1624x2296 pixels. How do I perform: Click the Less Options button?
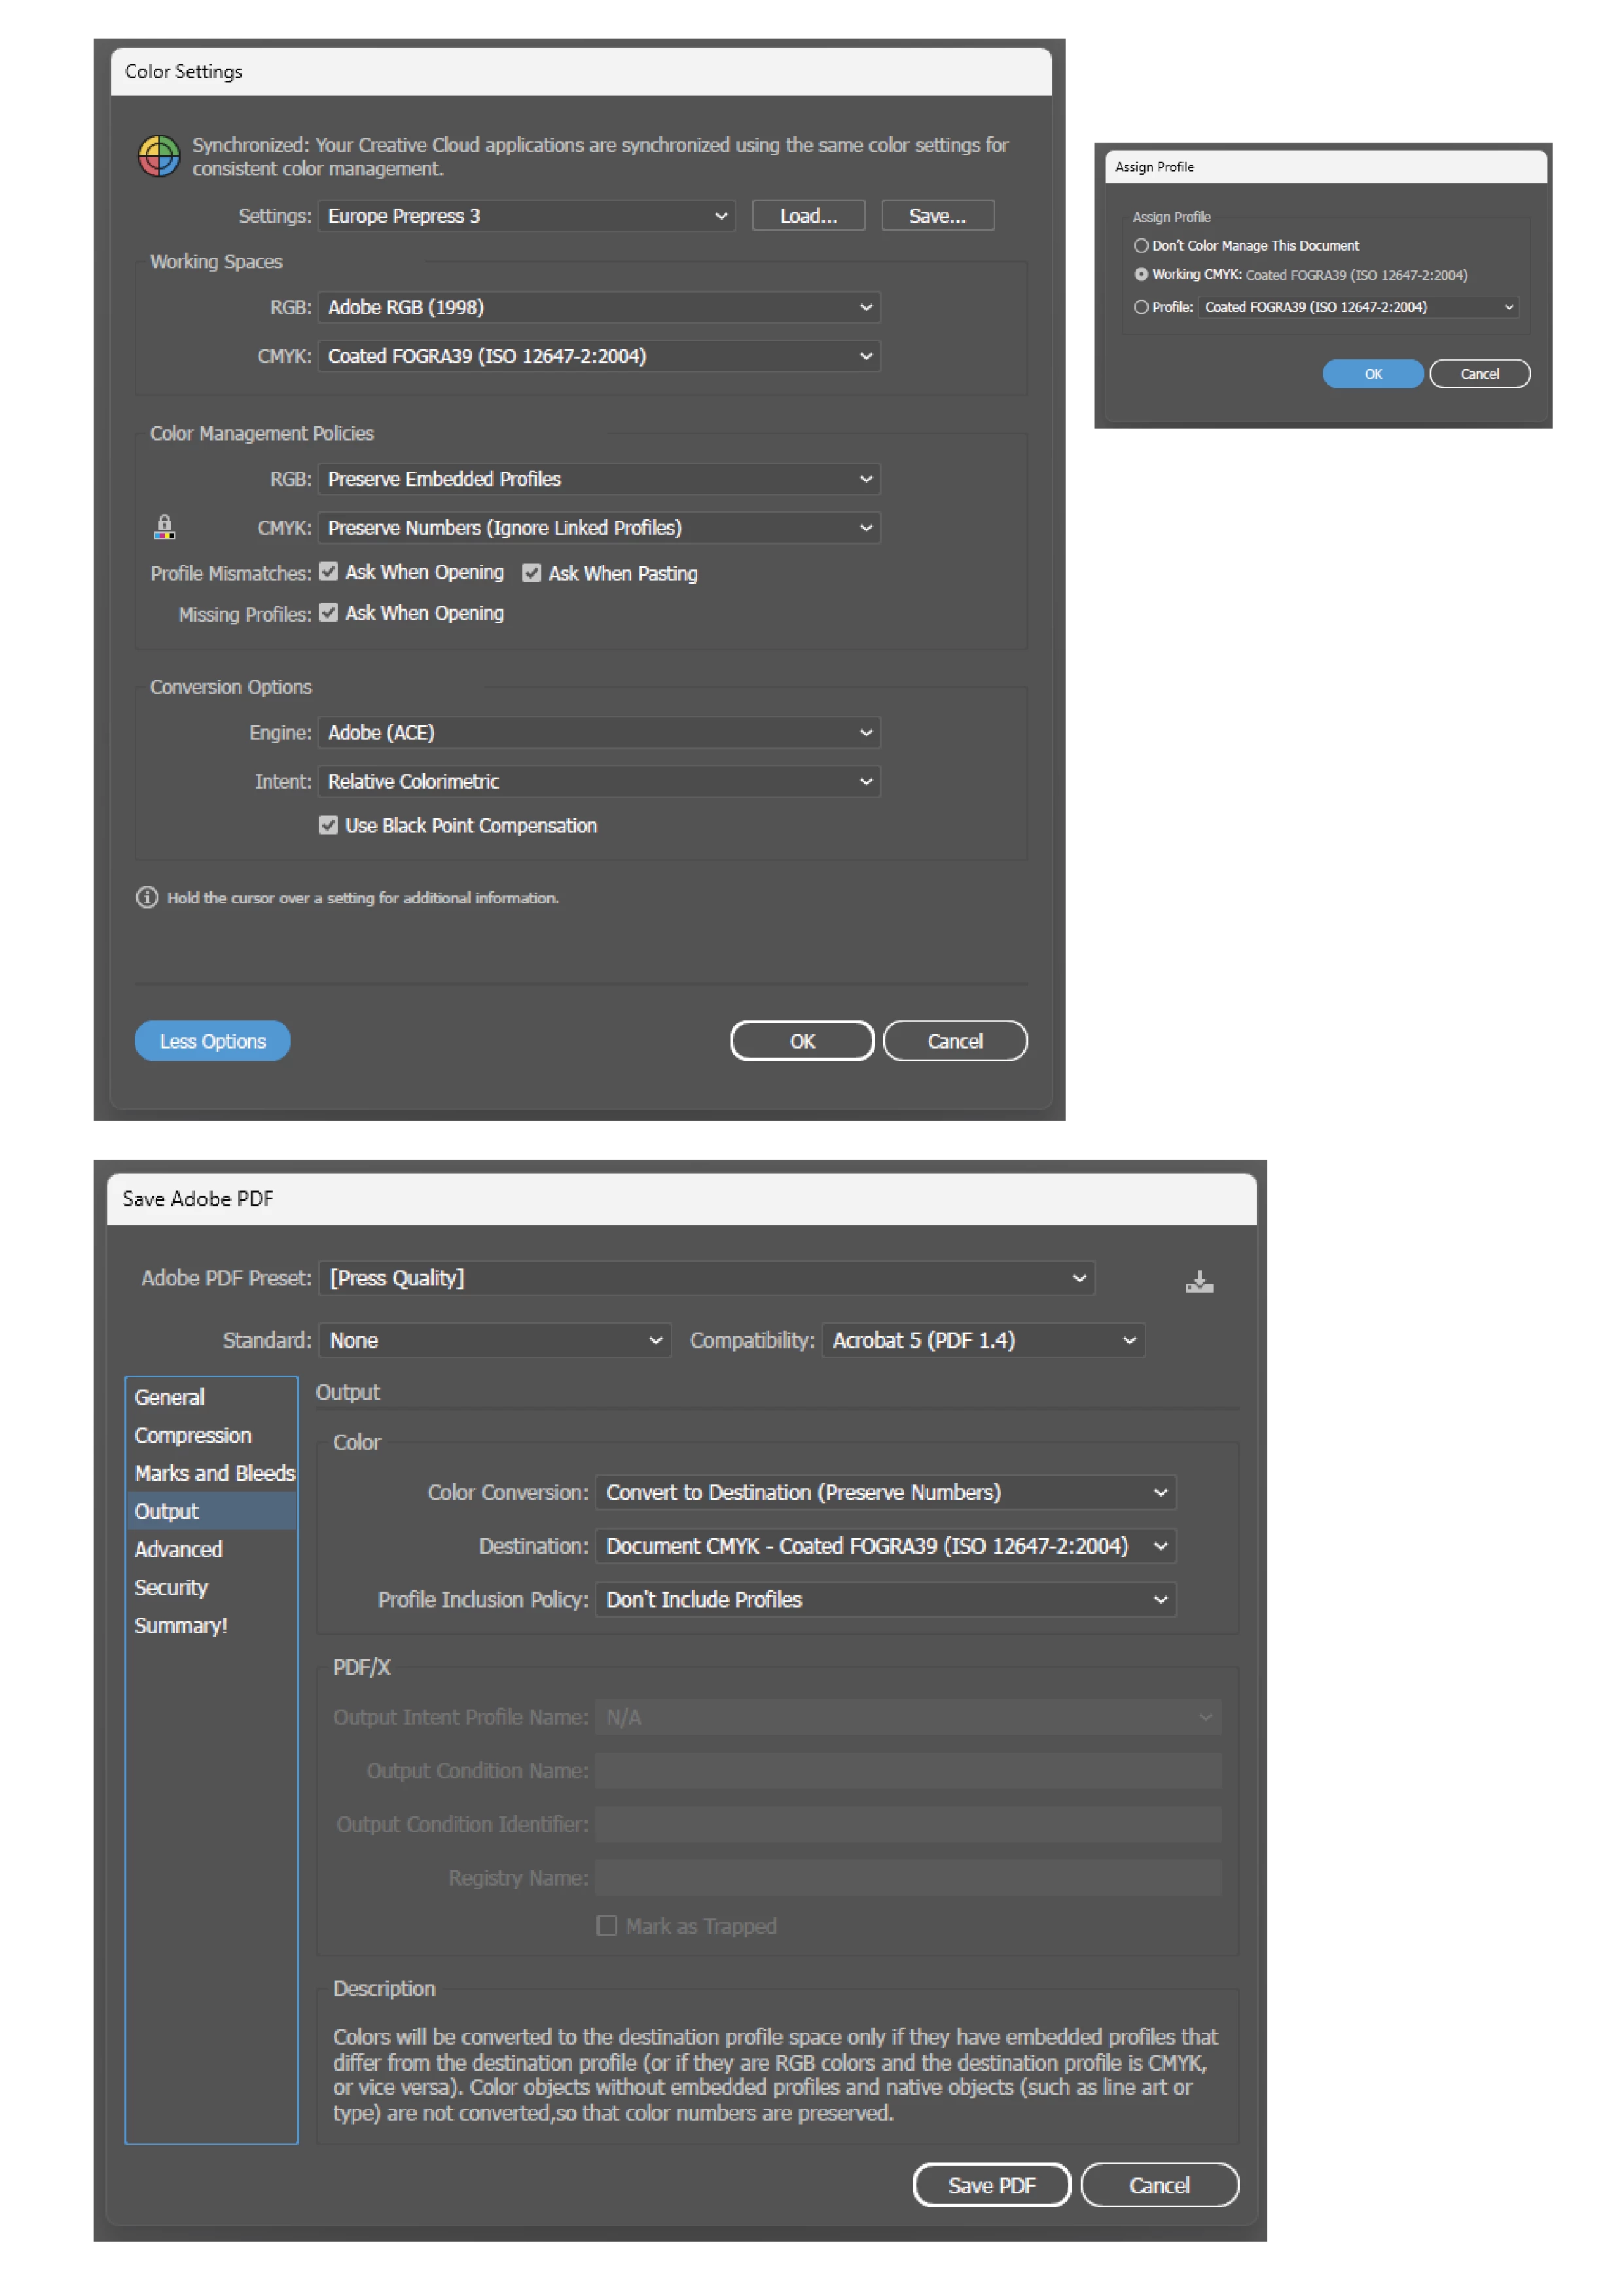point(212,1041)
